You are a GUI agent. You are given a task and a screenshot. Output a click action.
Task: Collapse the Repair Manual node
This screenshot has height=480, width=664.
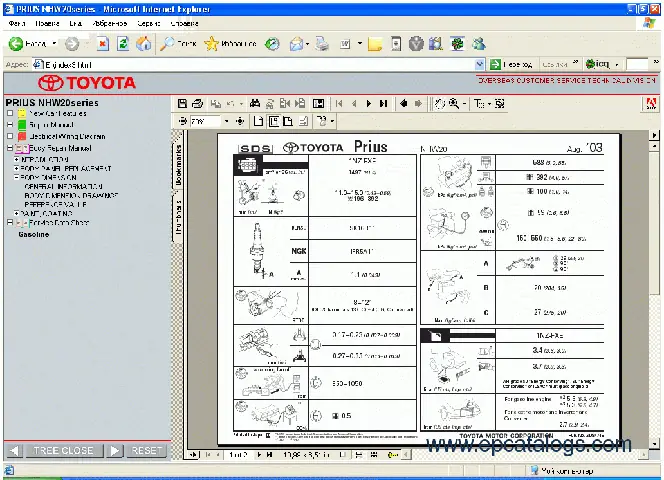(x=10, y=125)
